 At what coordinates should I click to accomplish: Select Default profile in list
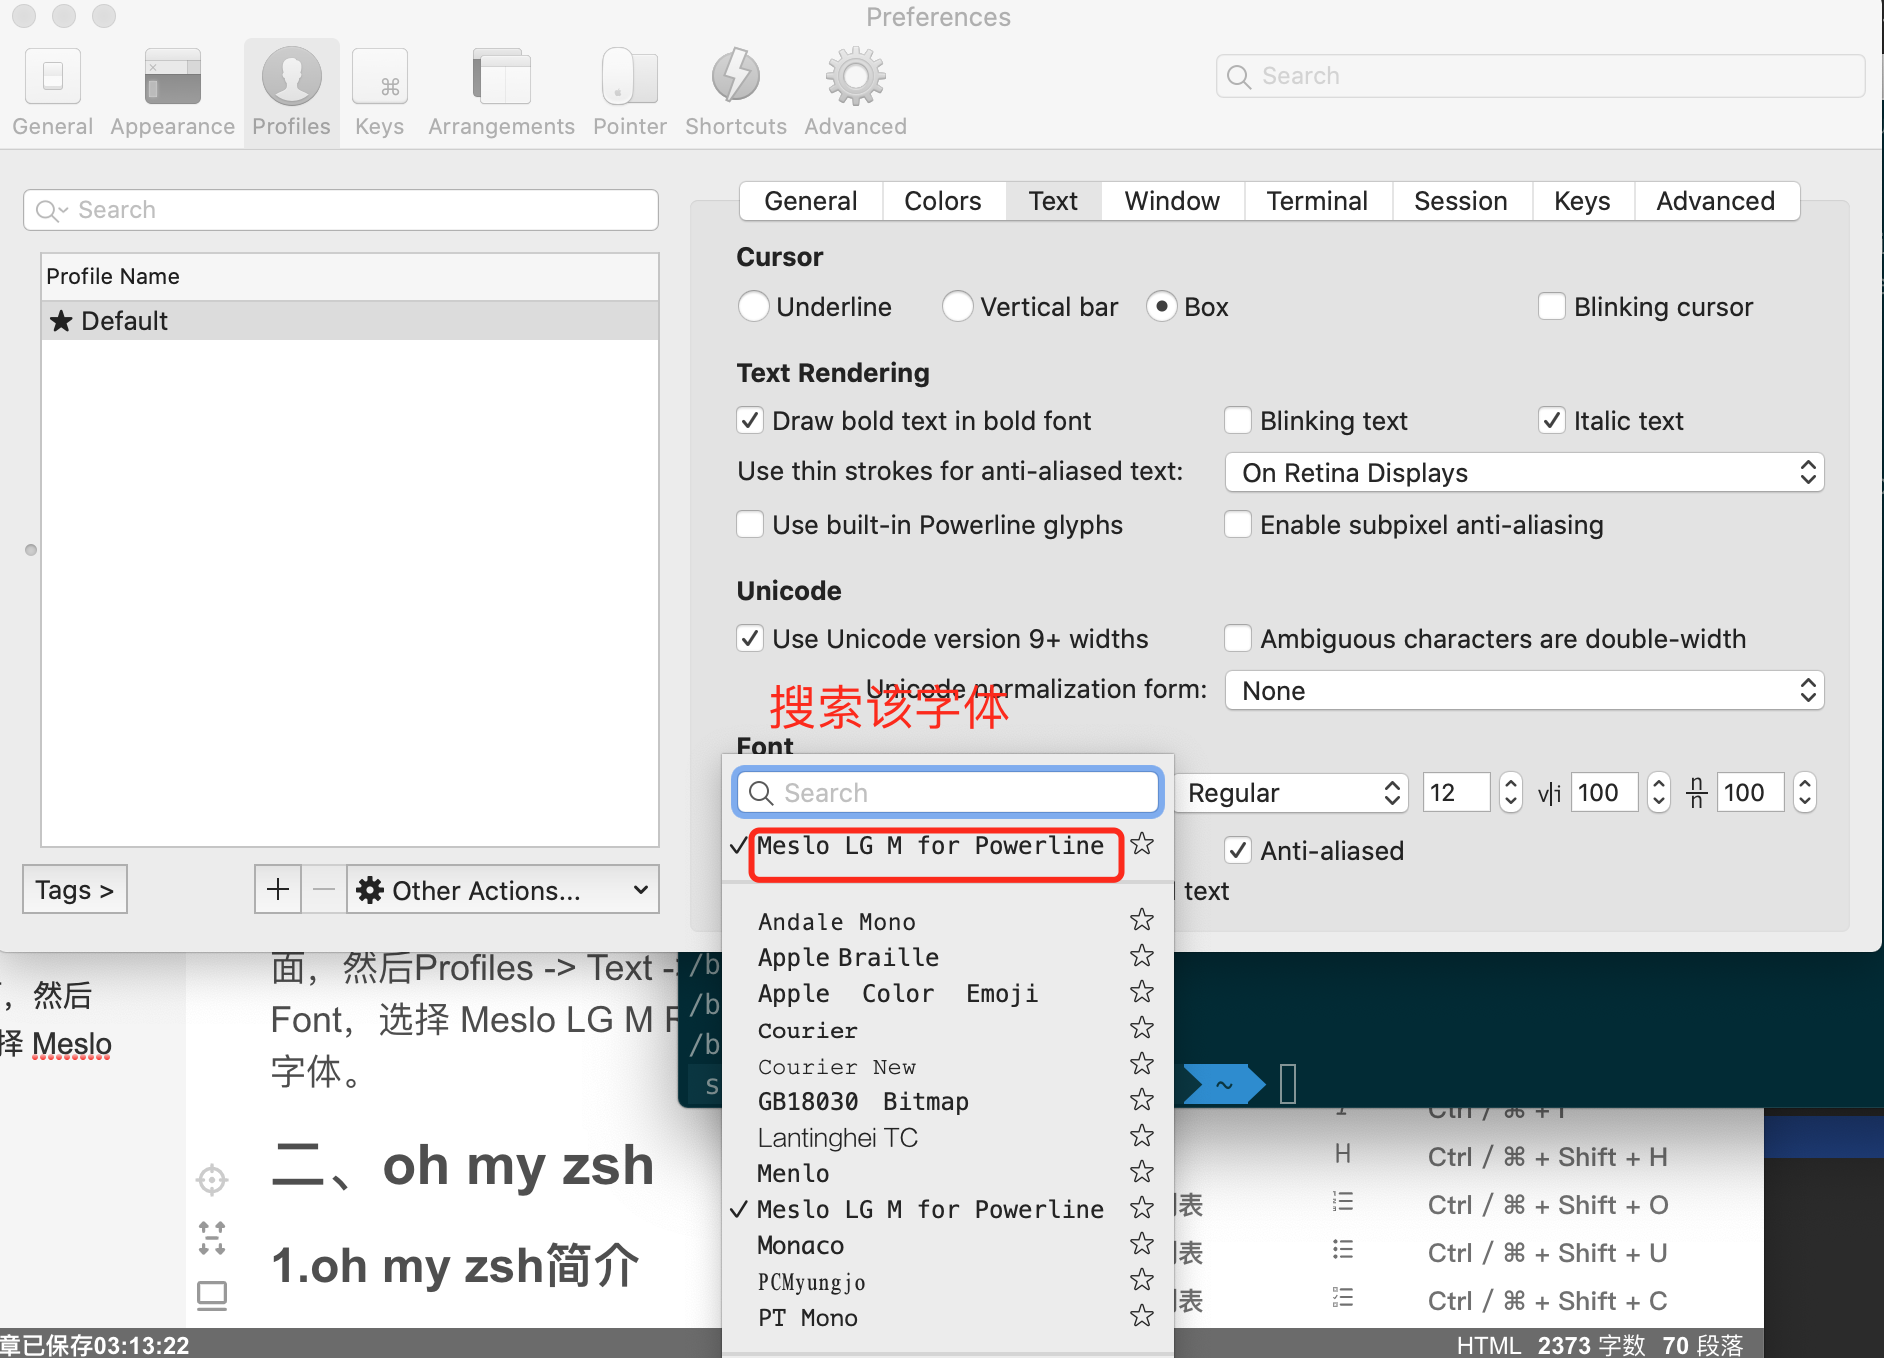tap(350, 321)
